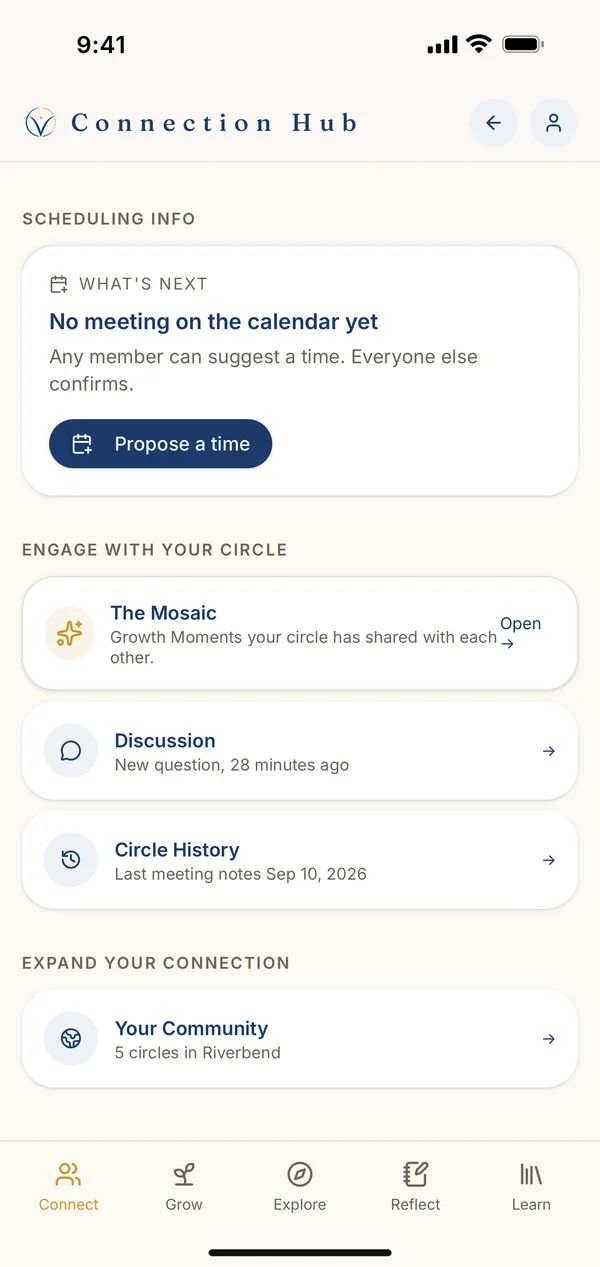
Task: Go to the Learn tab
Action: 531,1187
